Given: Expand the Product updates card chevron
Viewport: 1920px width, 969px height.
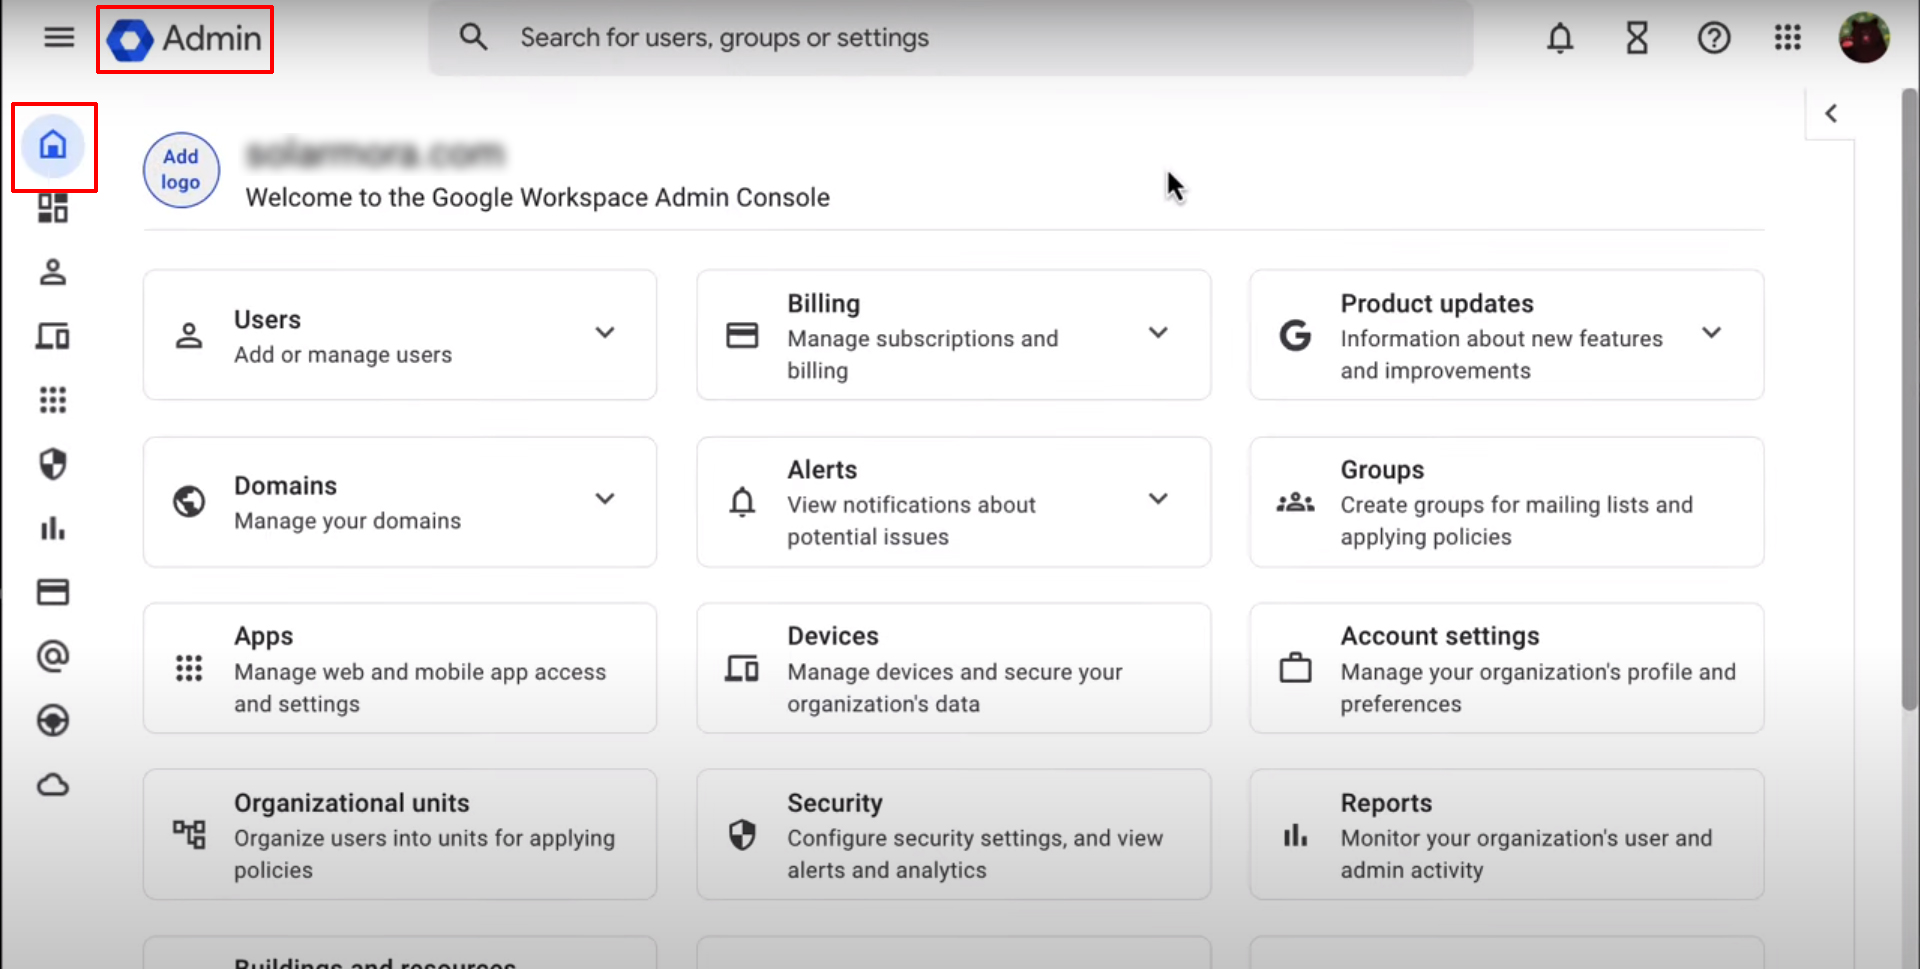Looking at the screenshot, I should (x=1712, y=333).
